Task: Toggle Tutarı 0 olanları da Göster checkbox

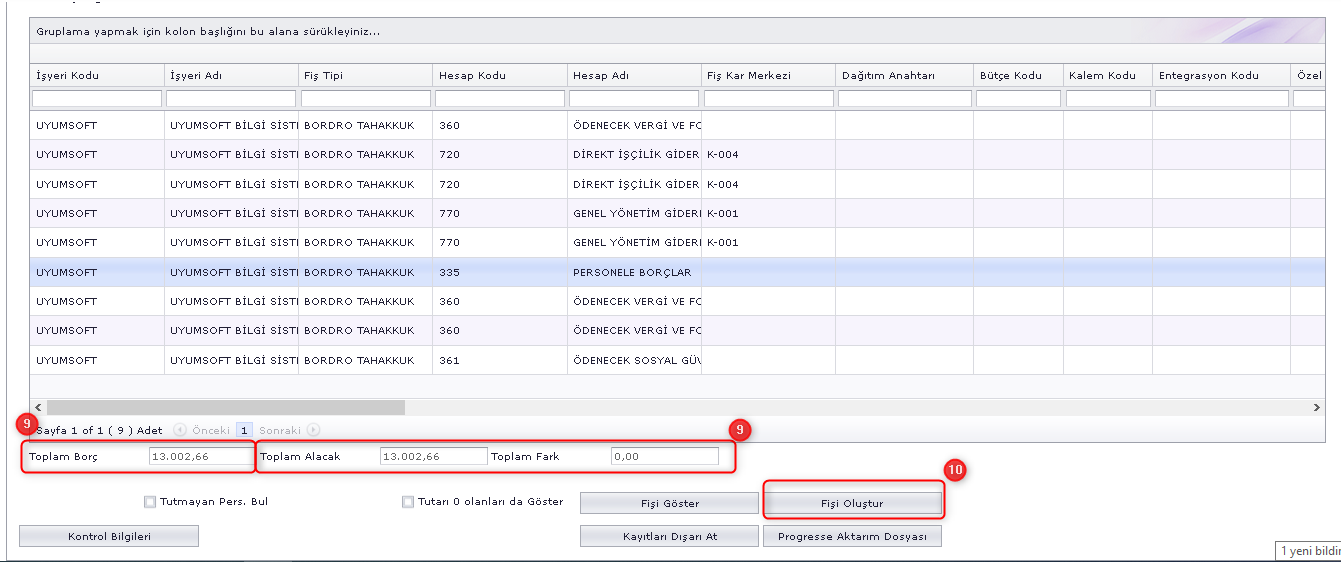Action: (408, 502)
